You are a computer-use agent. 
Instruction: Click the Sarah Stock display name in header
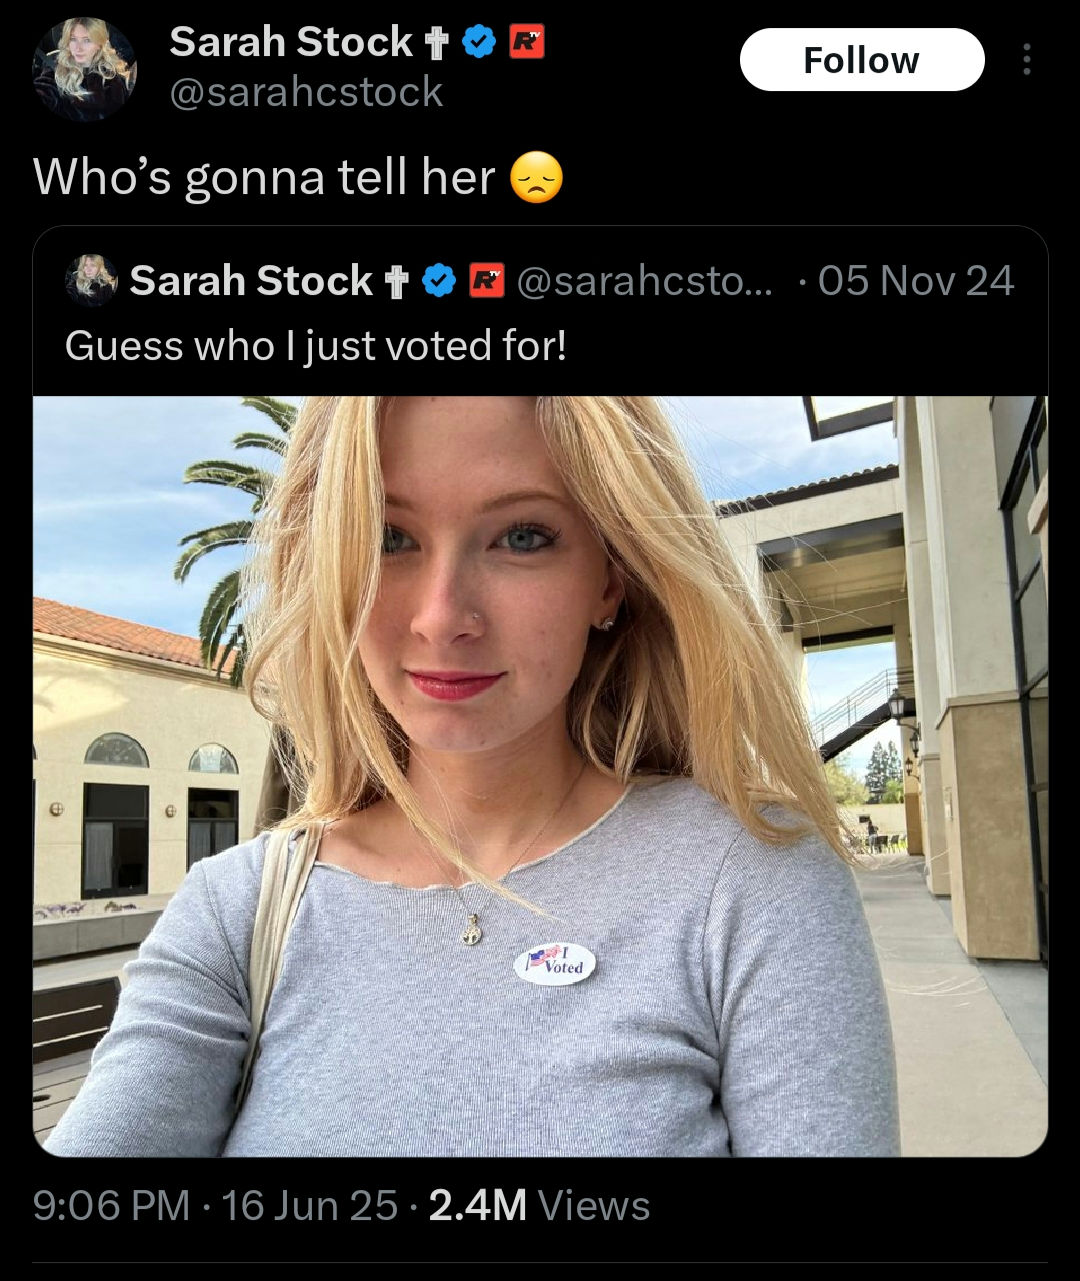point(291,42)
